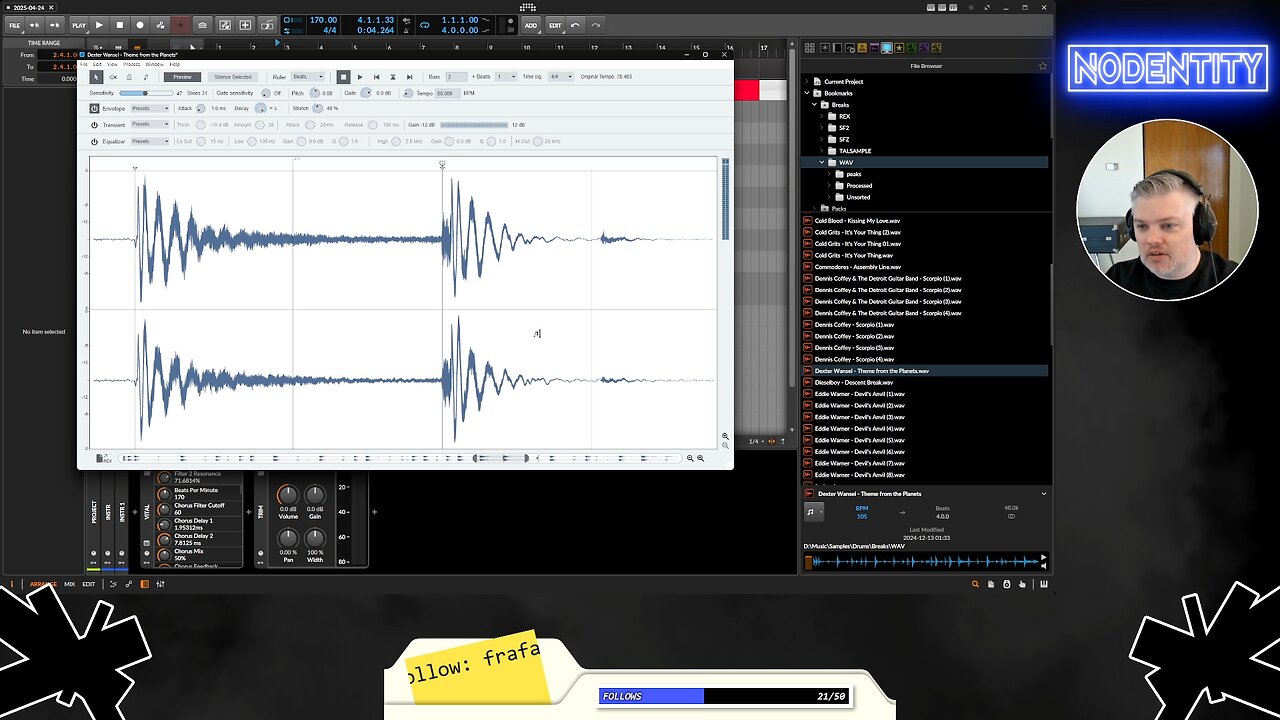Open the Ruler Beats dropdown

tap(307, 77)
